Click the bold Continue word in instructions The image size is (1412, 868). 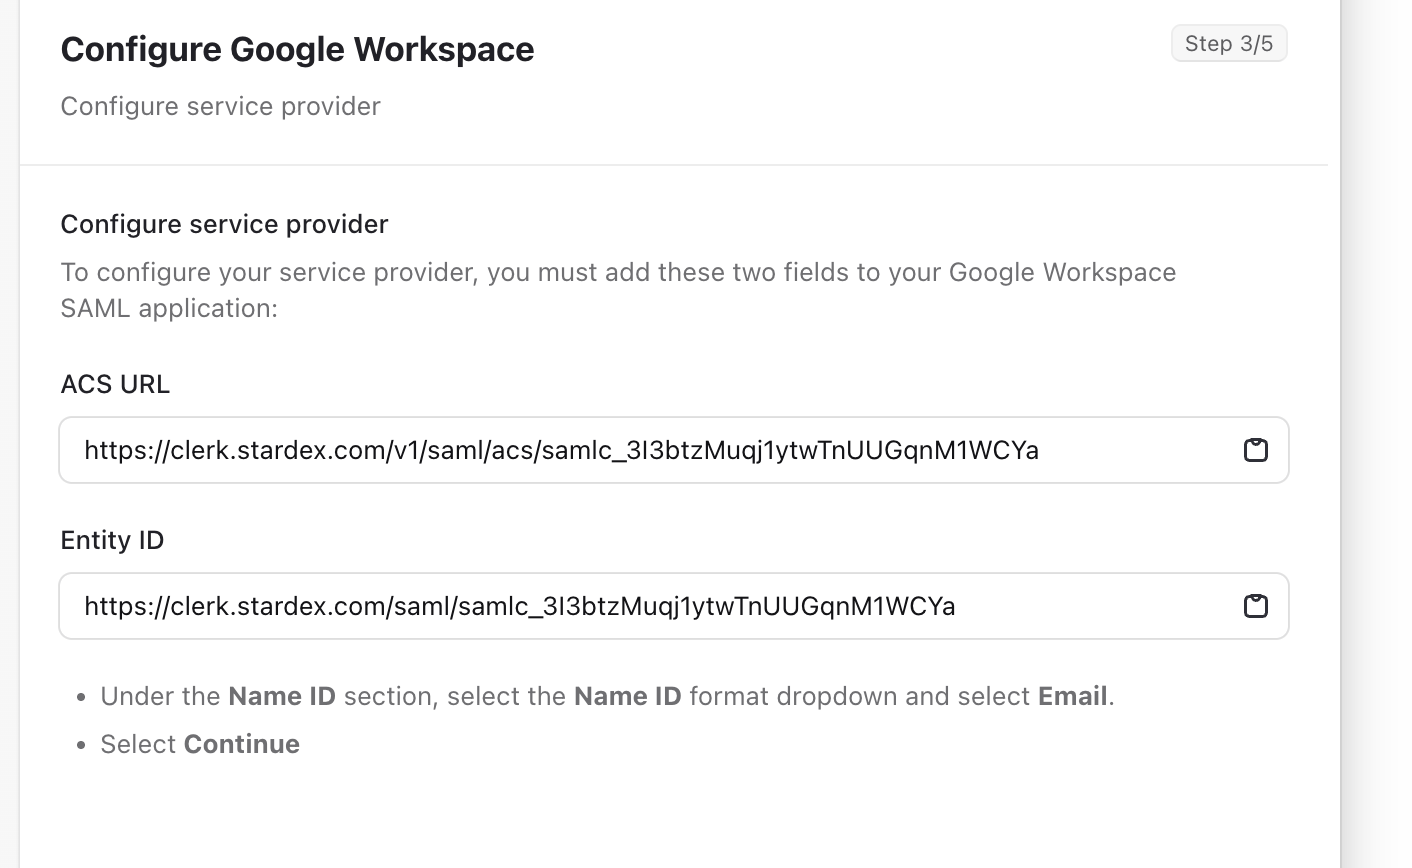(242, 744)
